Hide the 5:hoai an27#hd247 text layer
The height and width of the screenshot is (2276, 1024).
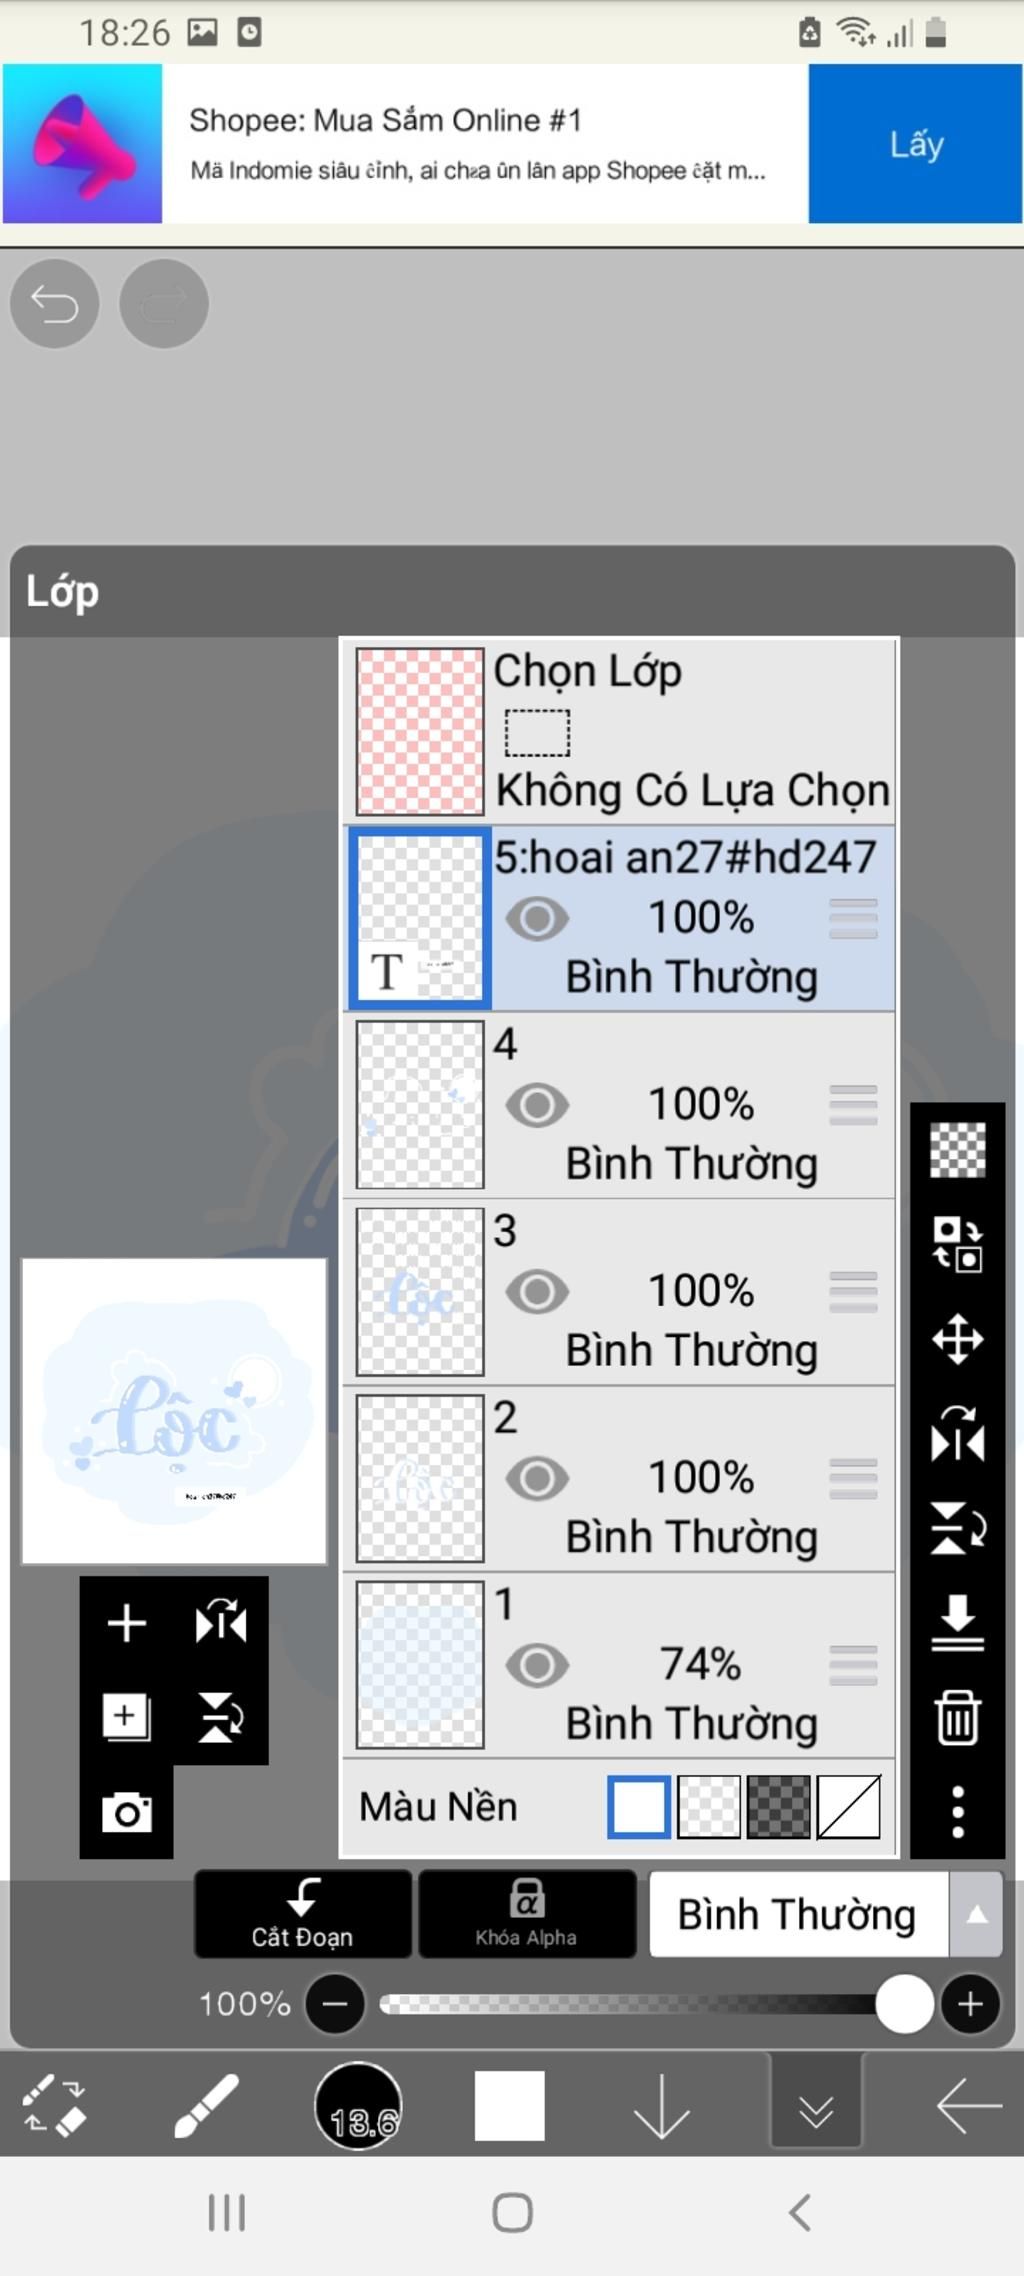point(537,918)
